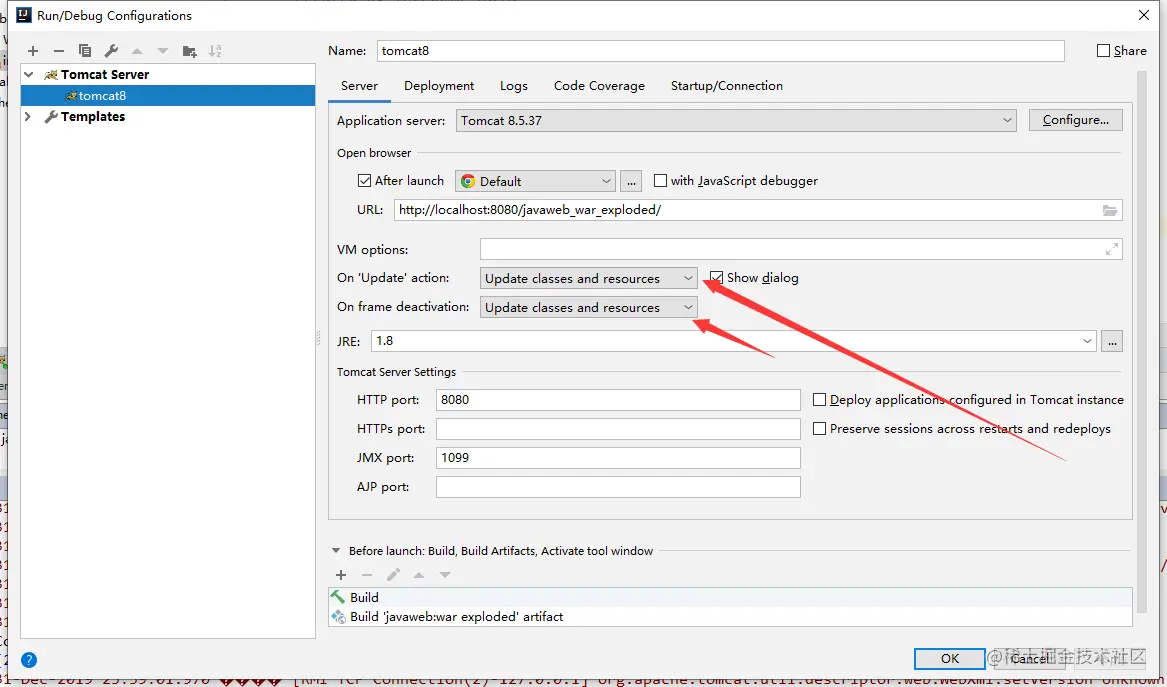This screenshot has height=687, width=1167.
Task: Close the Run/Debug Configurations dialog
Action: 1144,15
